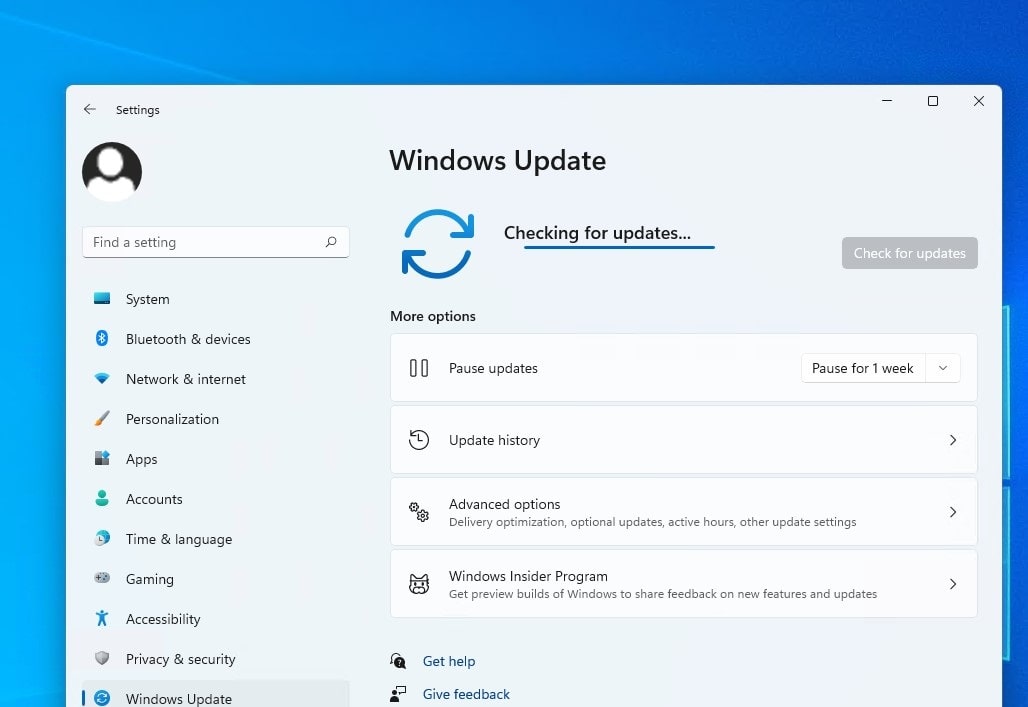The image size is (1028, 707).
Task: Click the Privacy & security shield icon
Action: [102, 658]
